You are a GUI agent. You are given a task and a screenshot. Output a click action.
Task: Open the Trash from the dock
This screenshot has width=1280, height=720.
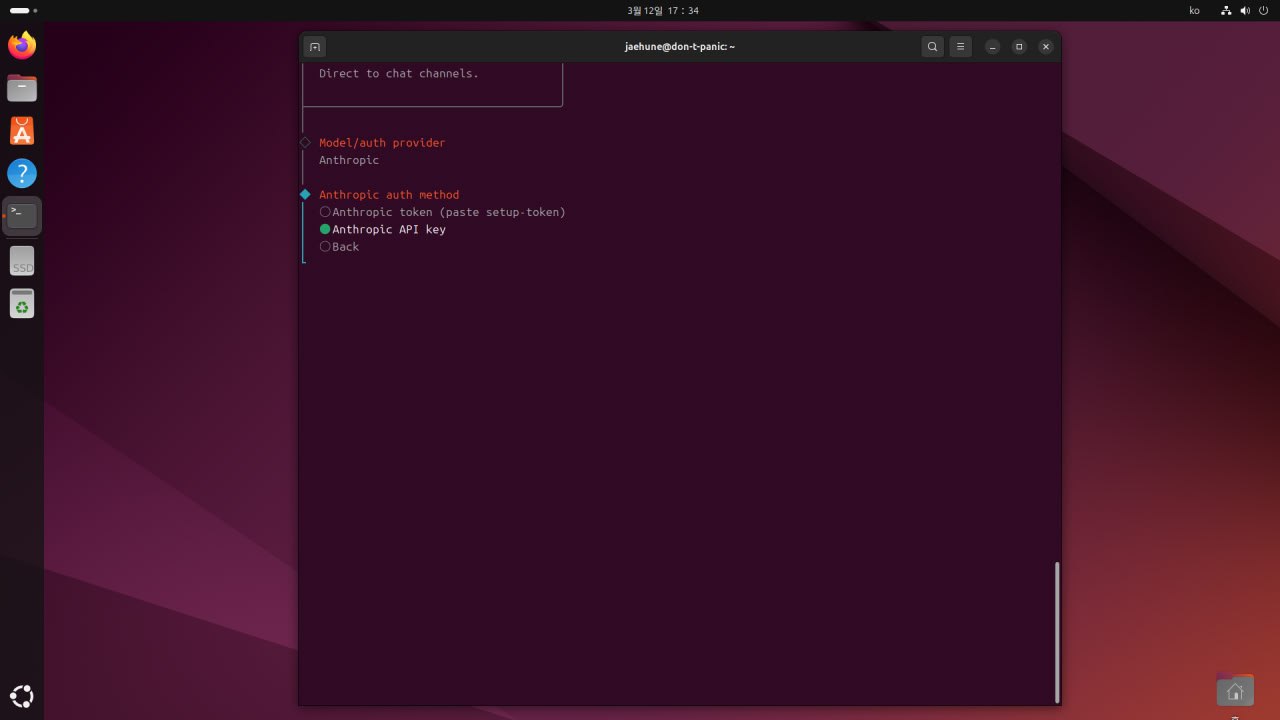point(21,303)
